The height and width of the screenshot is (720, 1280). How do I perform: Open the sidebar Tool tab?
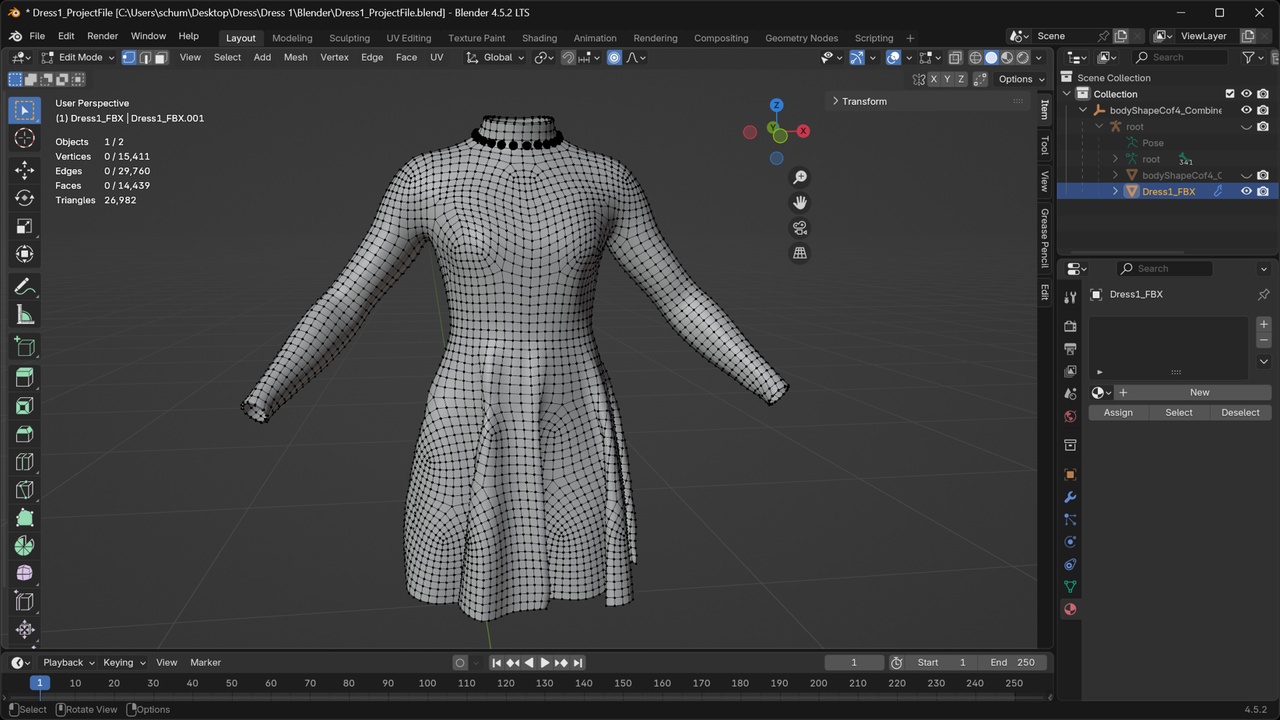click(1045, 146)
